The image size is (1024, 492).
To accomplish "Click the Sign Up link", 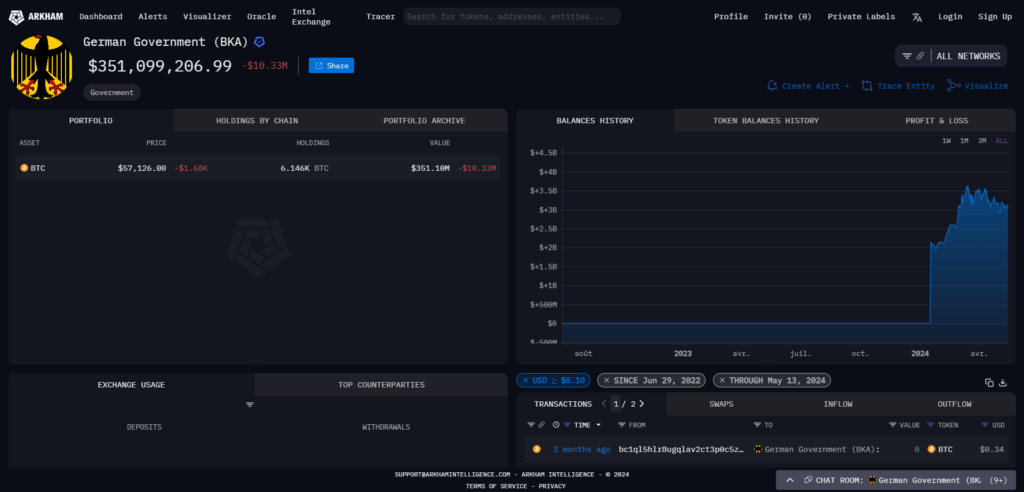I will (x=995, y=17).
